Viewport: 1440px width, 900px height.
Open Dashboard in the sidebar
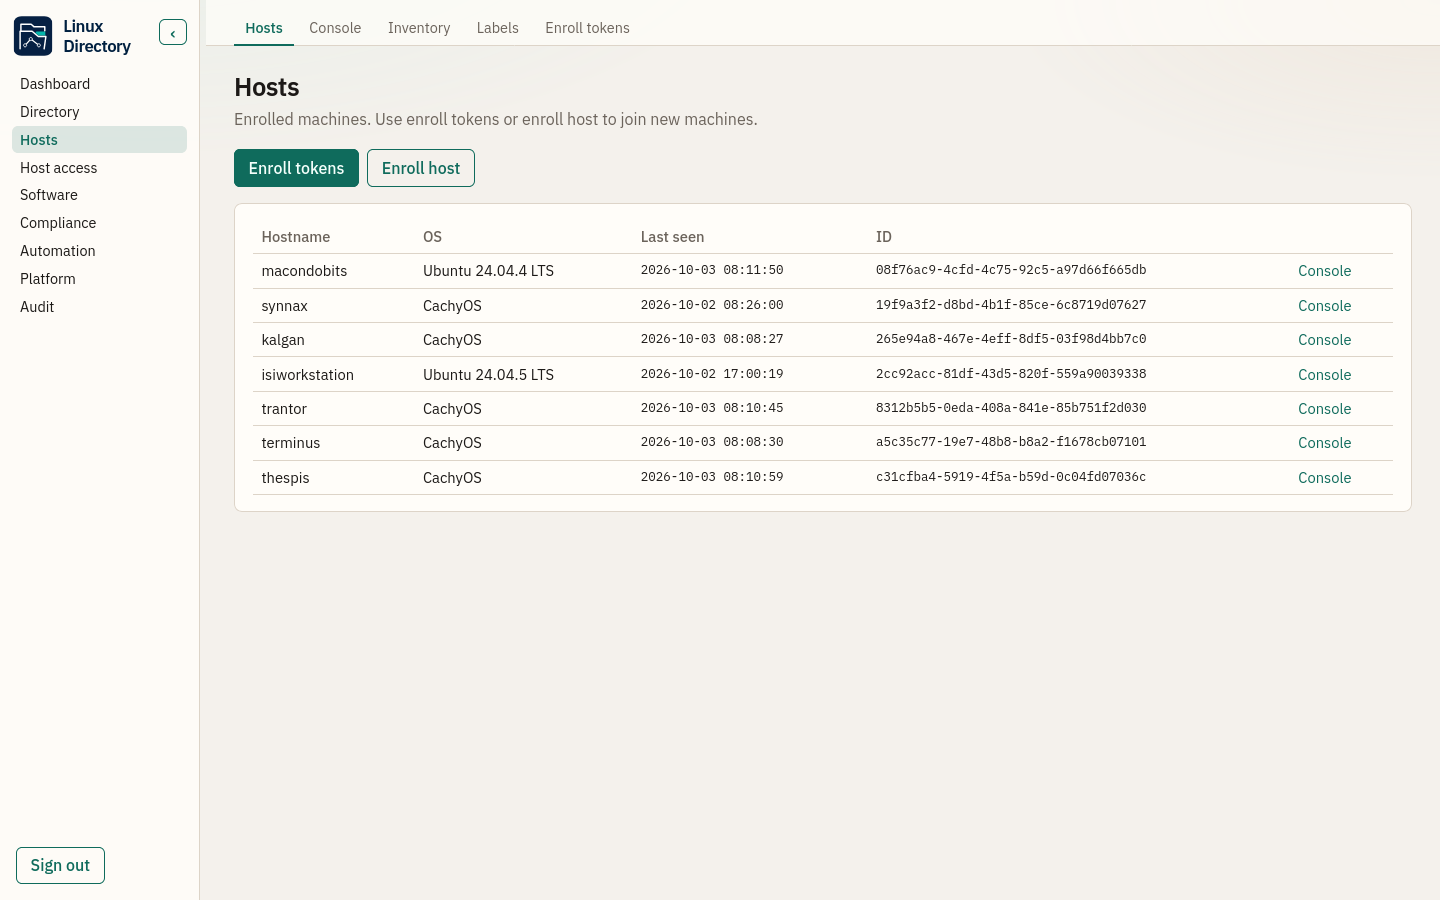tap(99, 84)
